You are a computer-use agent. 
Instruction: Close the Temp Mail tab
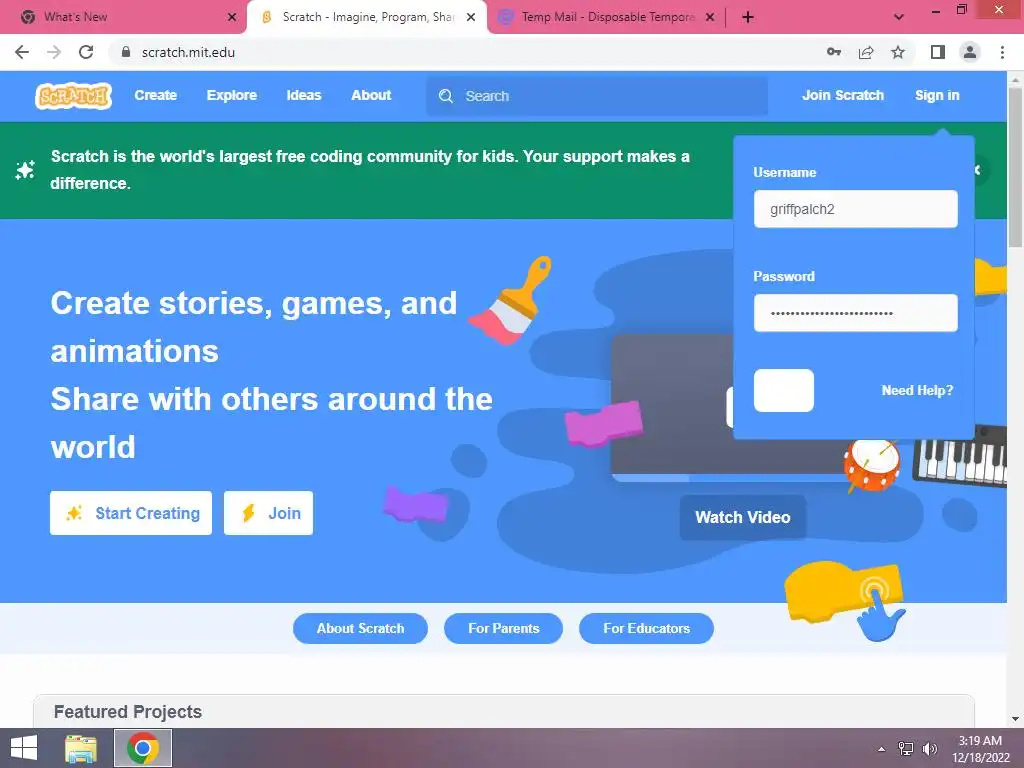point(710,17)
